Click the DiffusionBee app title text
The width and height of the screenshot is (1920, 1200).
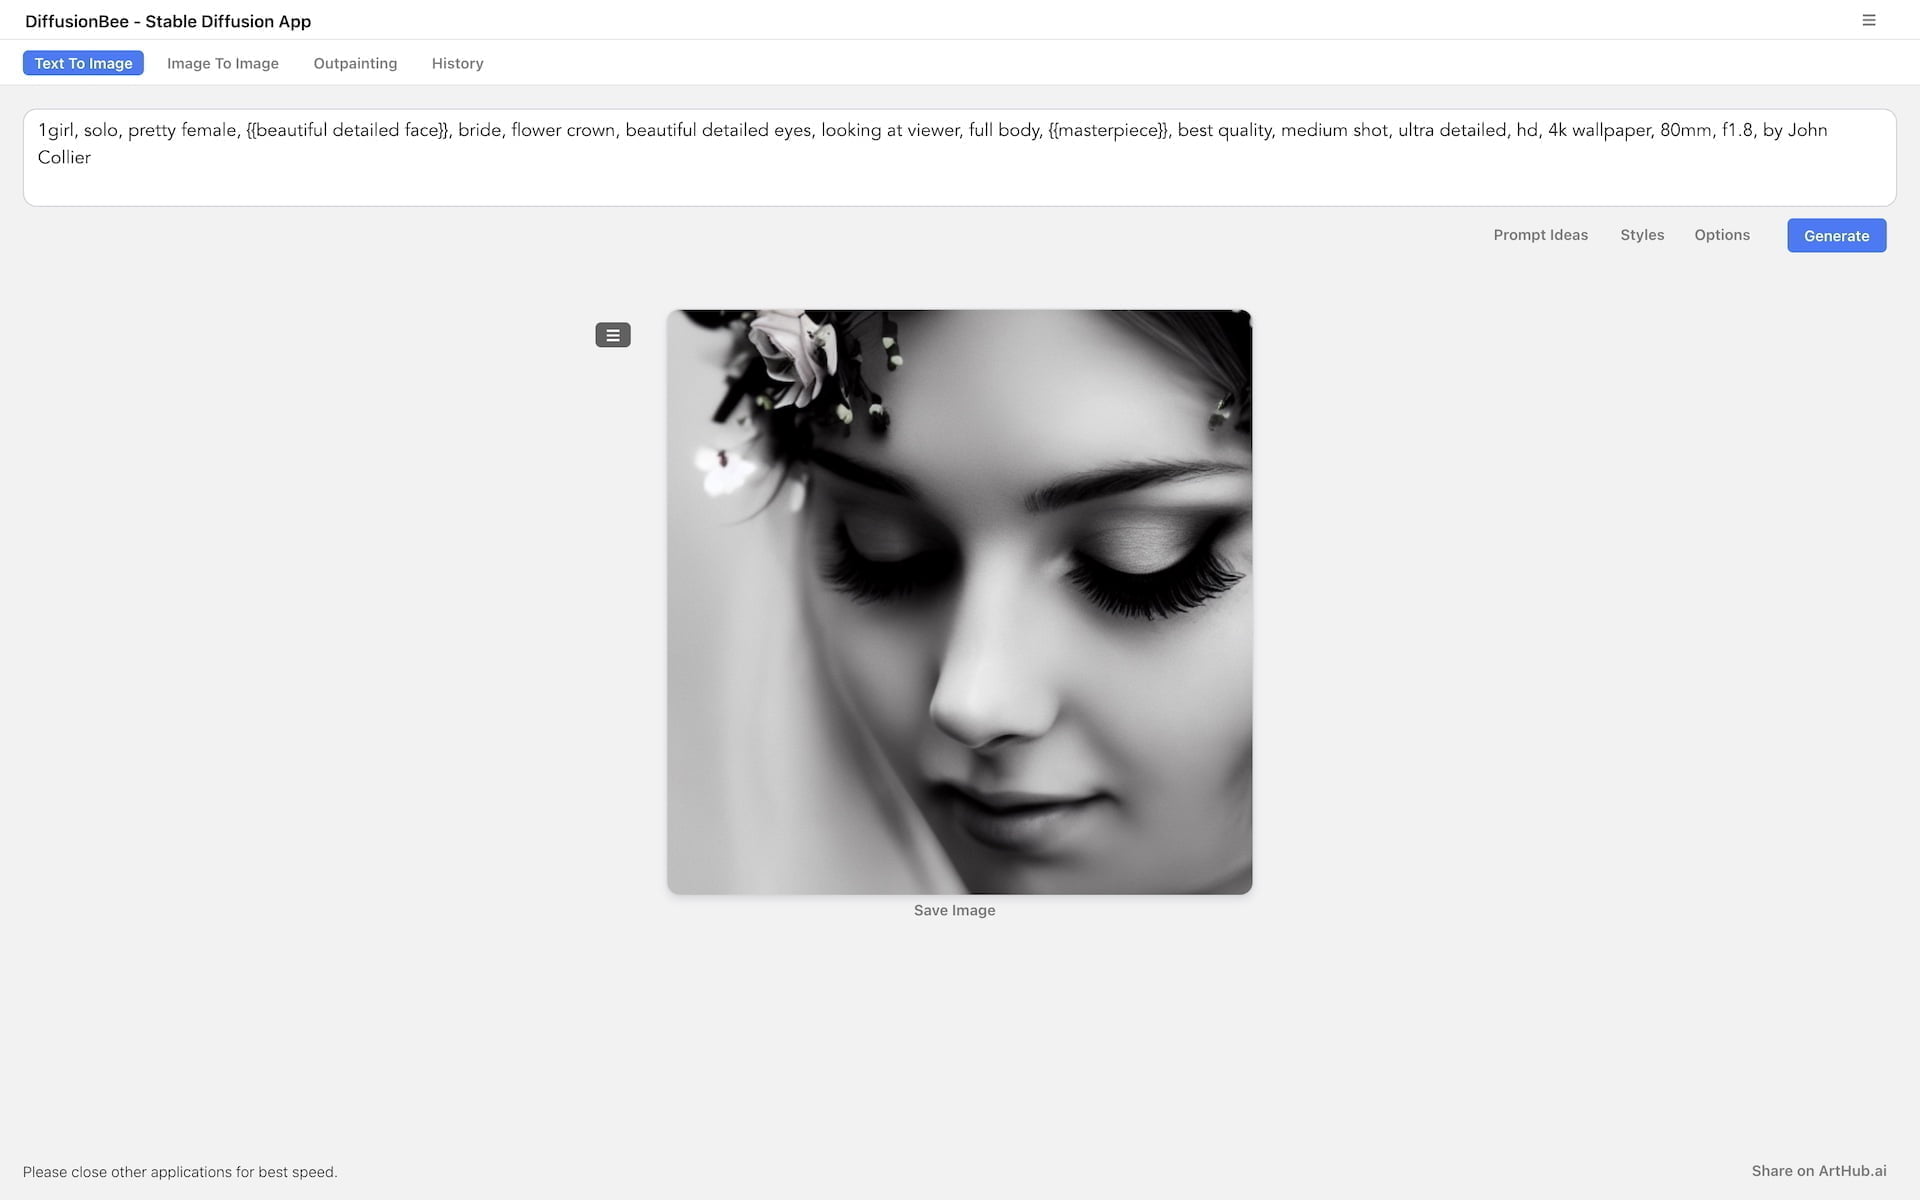point(168,21)
